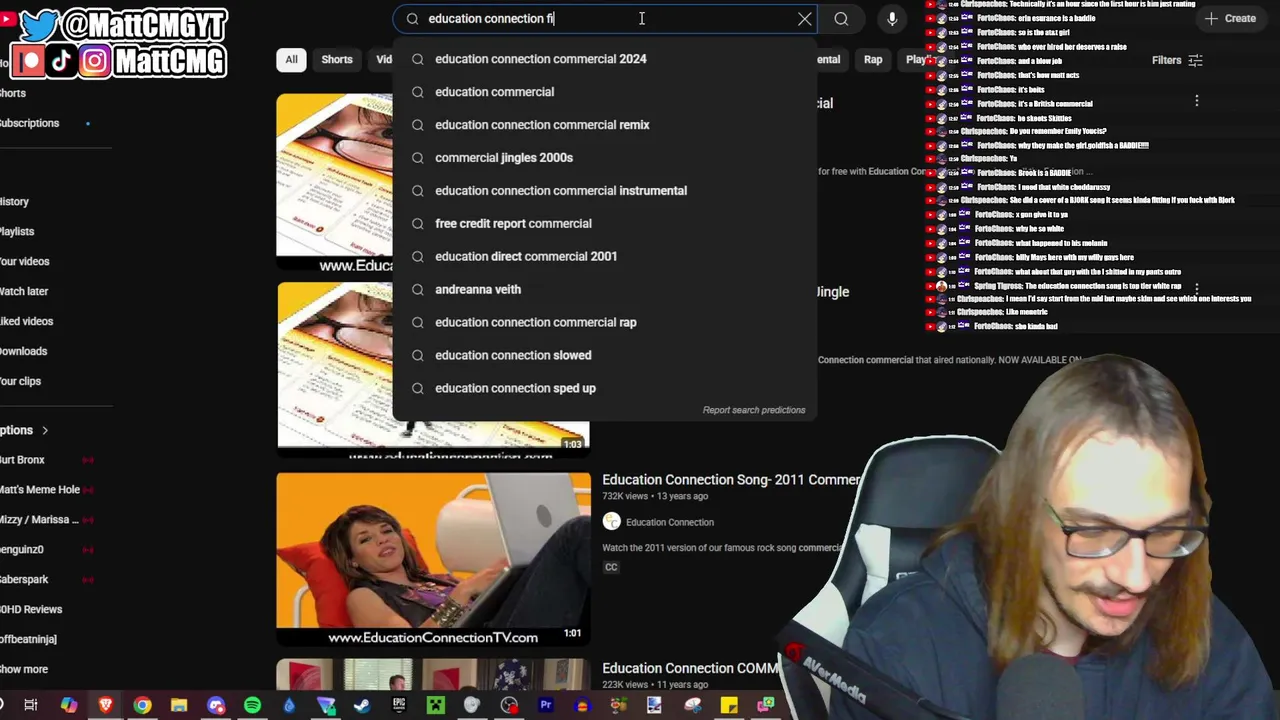This screenshot has width=1280, height=720.
Task: Click the Windows Task View taskbar icon
Action: coord(31,705)
